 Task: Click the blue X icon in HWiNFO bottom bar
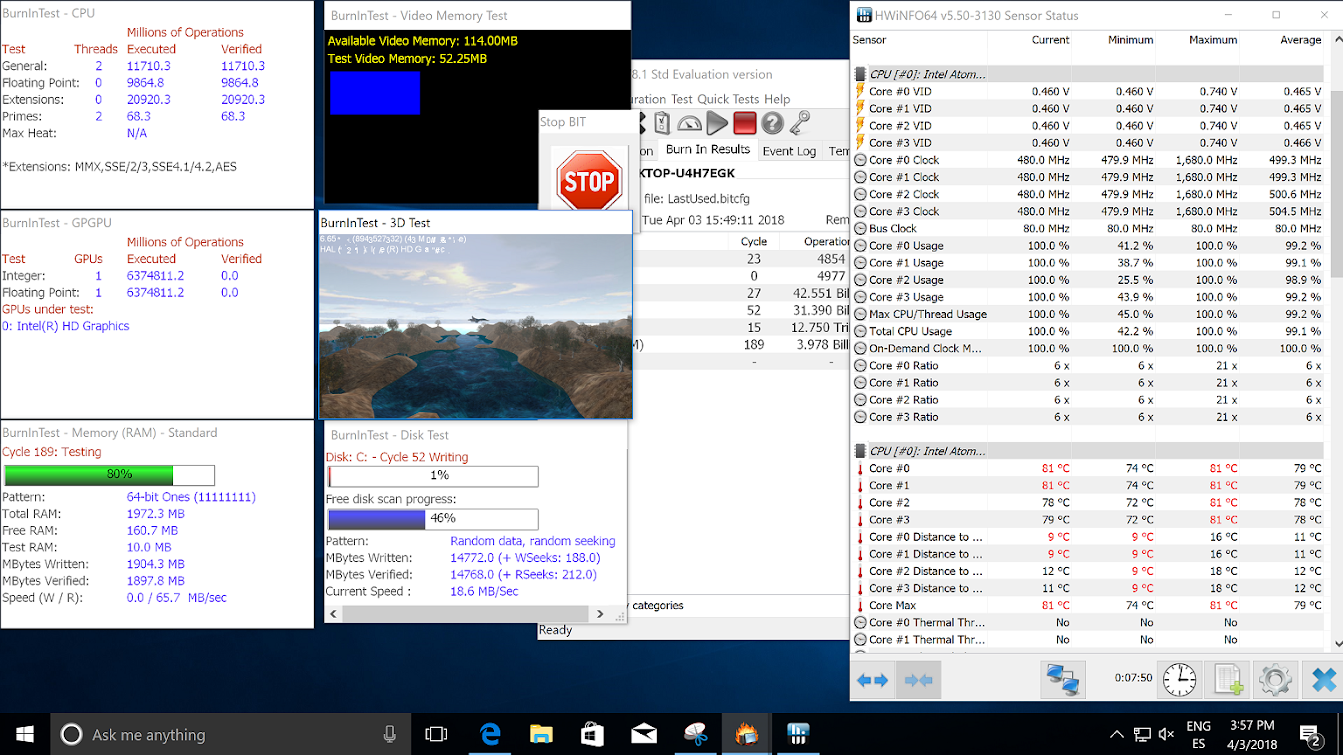(x=1323, y=680)
